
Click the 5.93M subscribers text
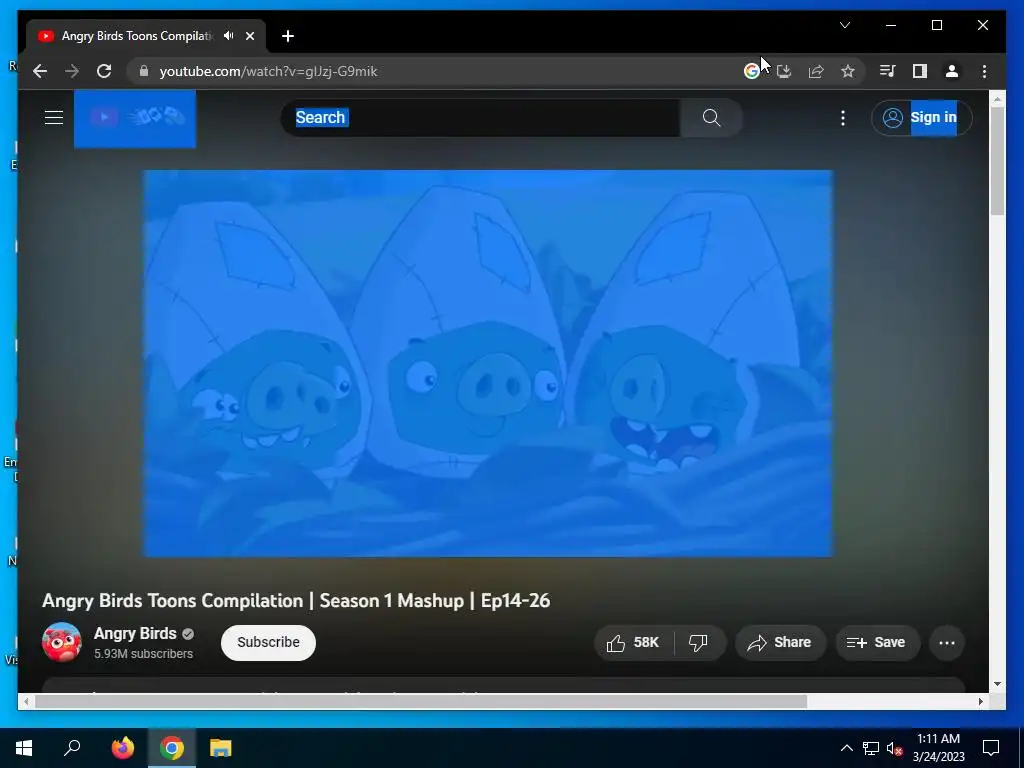144,654
